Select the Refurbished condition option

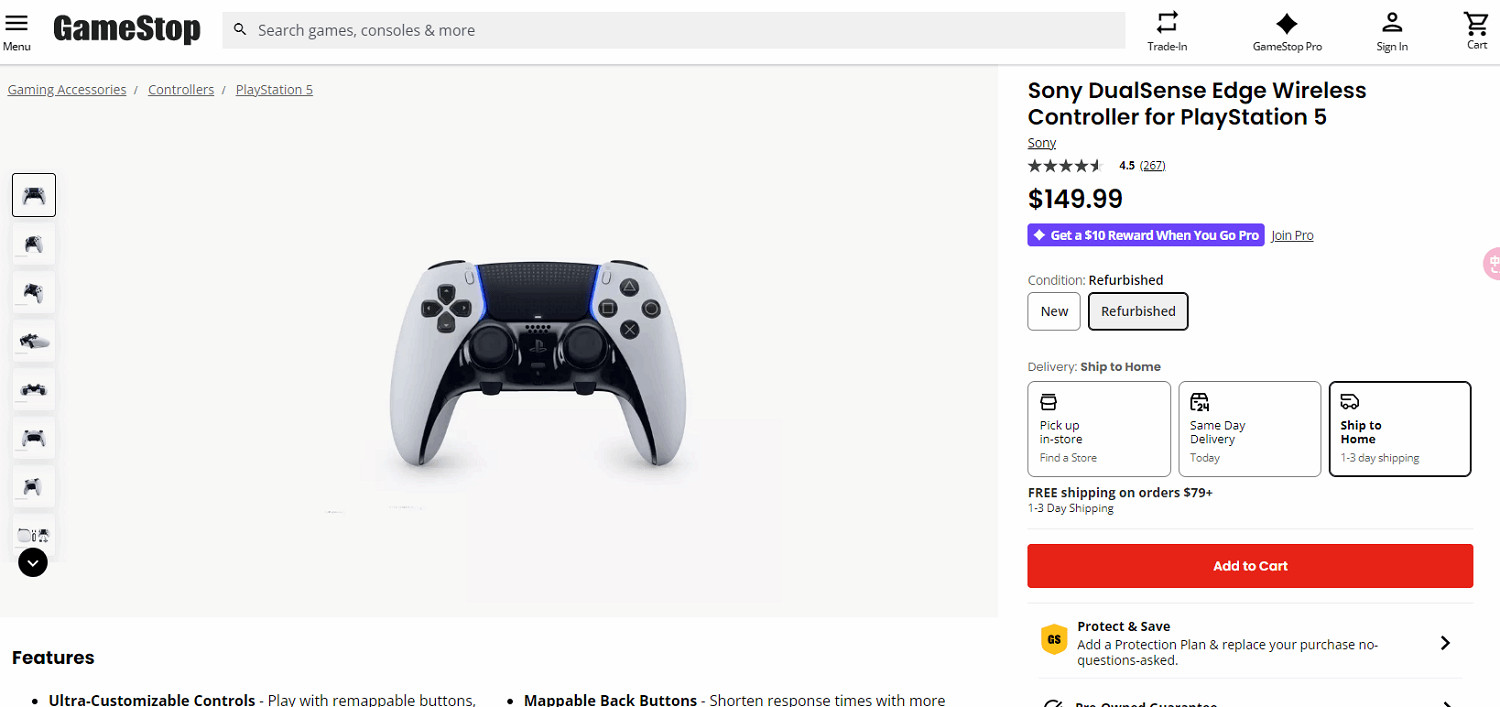1138,311
